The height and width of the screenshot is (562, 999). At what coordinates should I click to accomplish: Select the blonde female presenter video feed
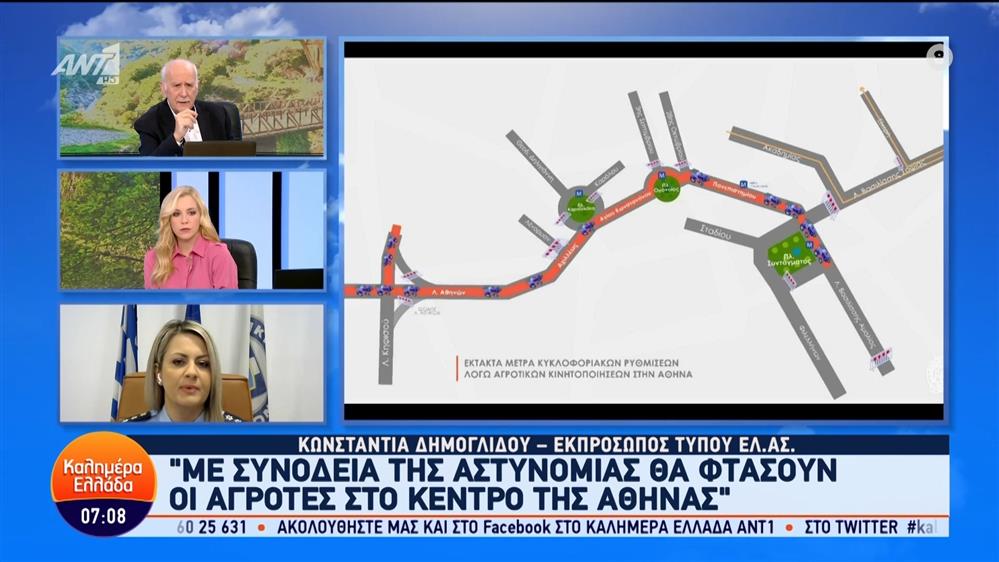[191, 230]
